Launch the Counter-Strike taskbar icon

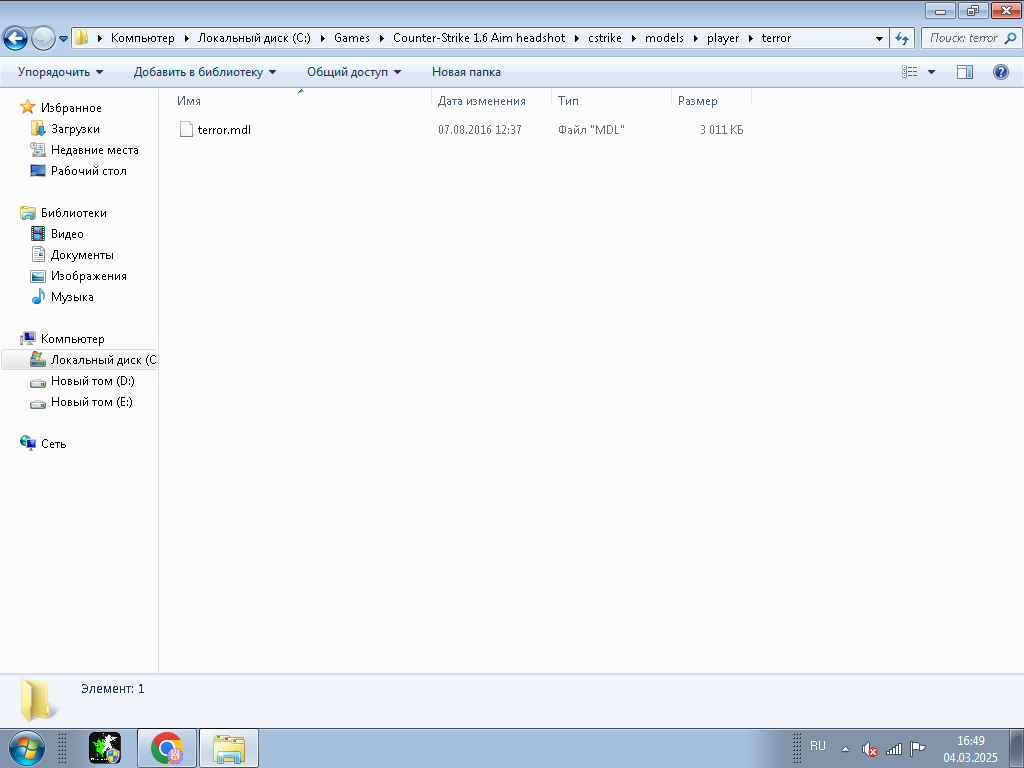point(104,748)
